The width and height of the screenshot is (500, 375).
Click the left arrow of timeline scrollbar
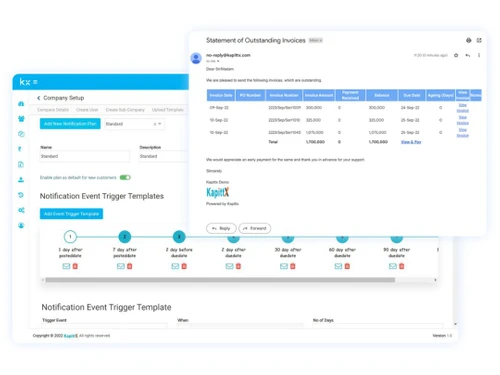coord(43,280)
